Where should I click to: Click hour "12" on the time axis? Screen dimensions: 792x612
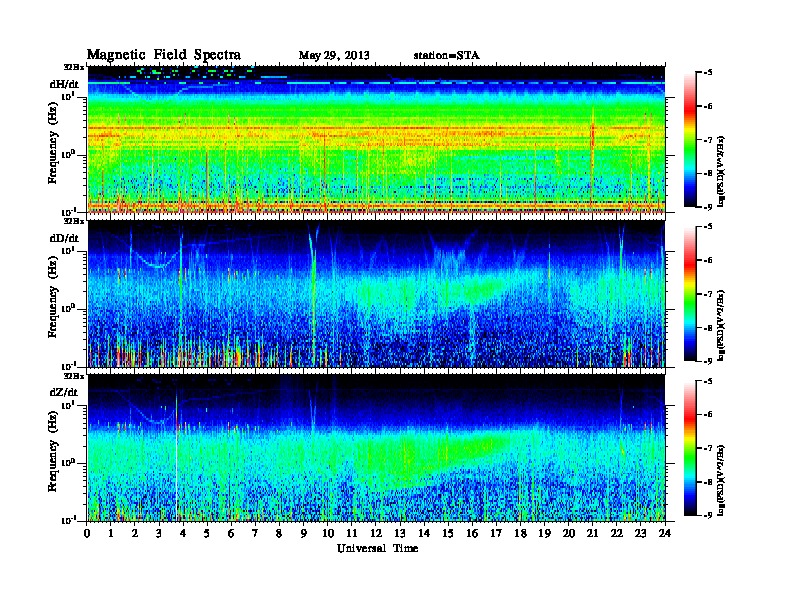[x=376, y=534]
